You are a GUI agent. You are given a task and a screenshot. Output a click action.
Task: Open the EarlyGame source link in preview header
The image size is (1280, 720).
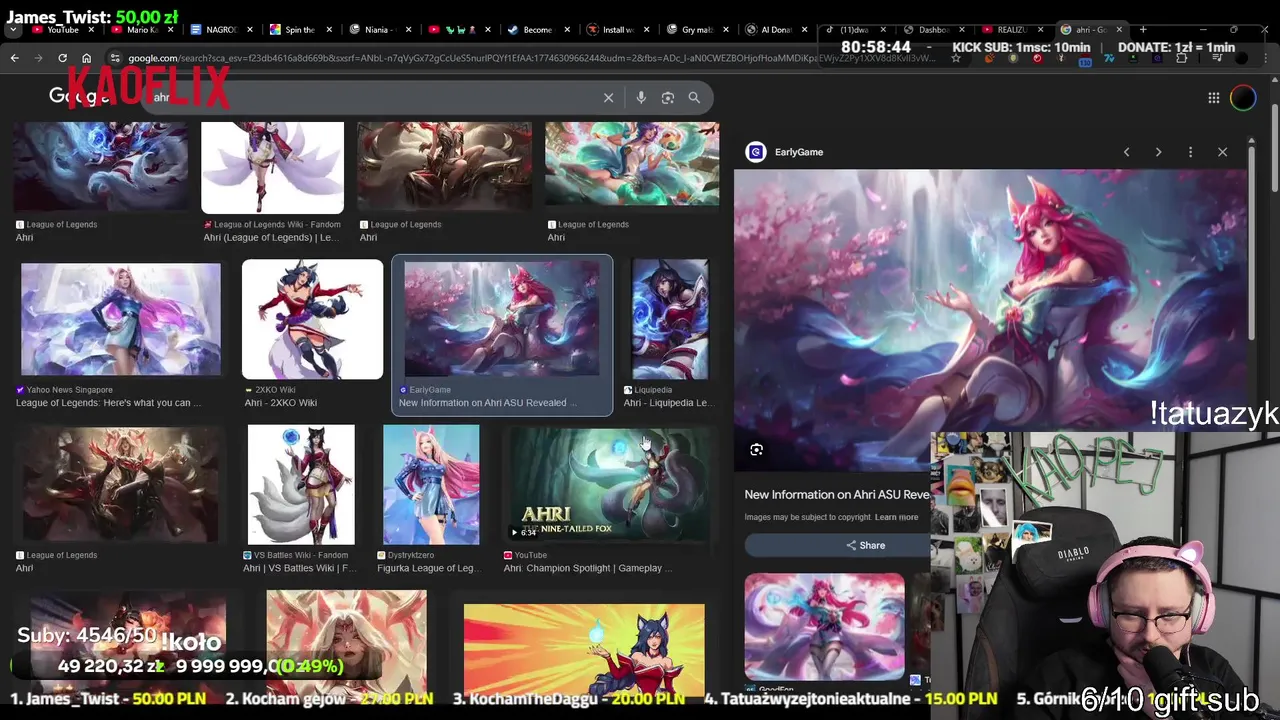(x=785, y=152)
